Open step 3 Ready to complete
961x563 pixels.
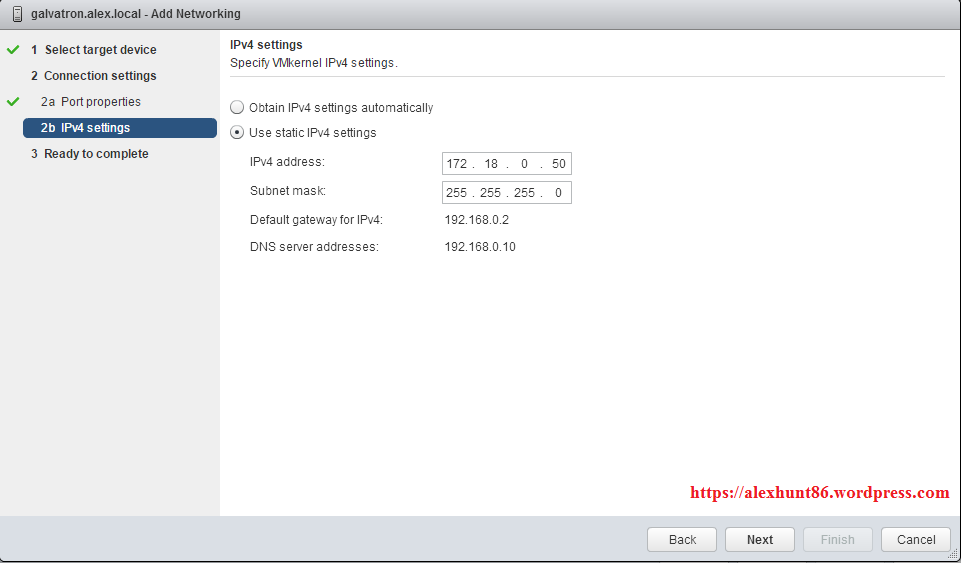[90, 154]
